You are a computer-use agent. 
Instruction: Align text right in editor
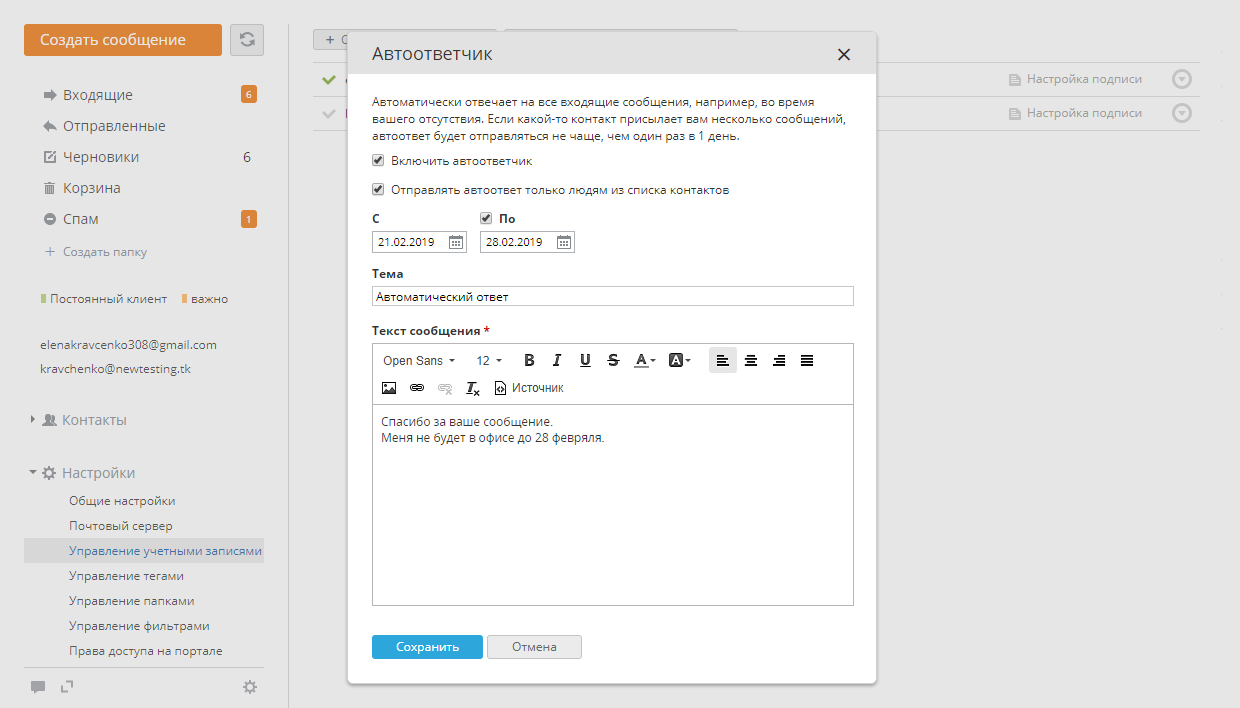pyautogui.click(x=779, y=360)
